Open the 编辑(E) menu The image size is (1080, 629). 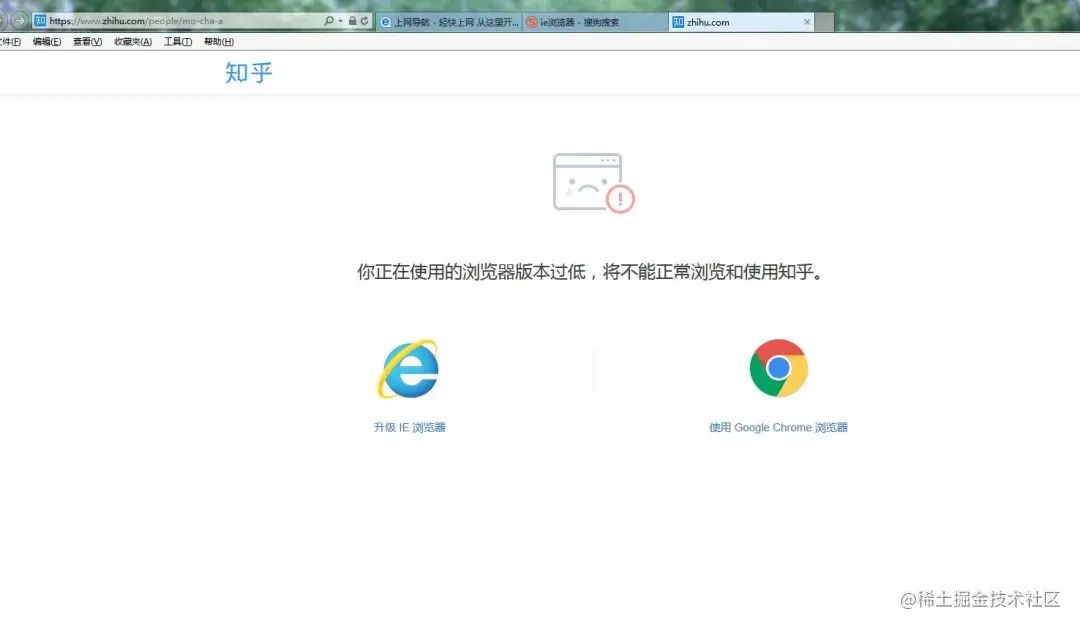coord(47,41)
